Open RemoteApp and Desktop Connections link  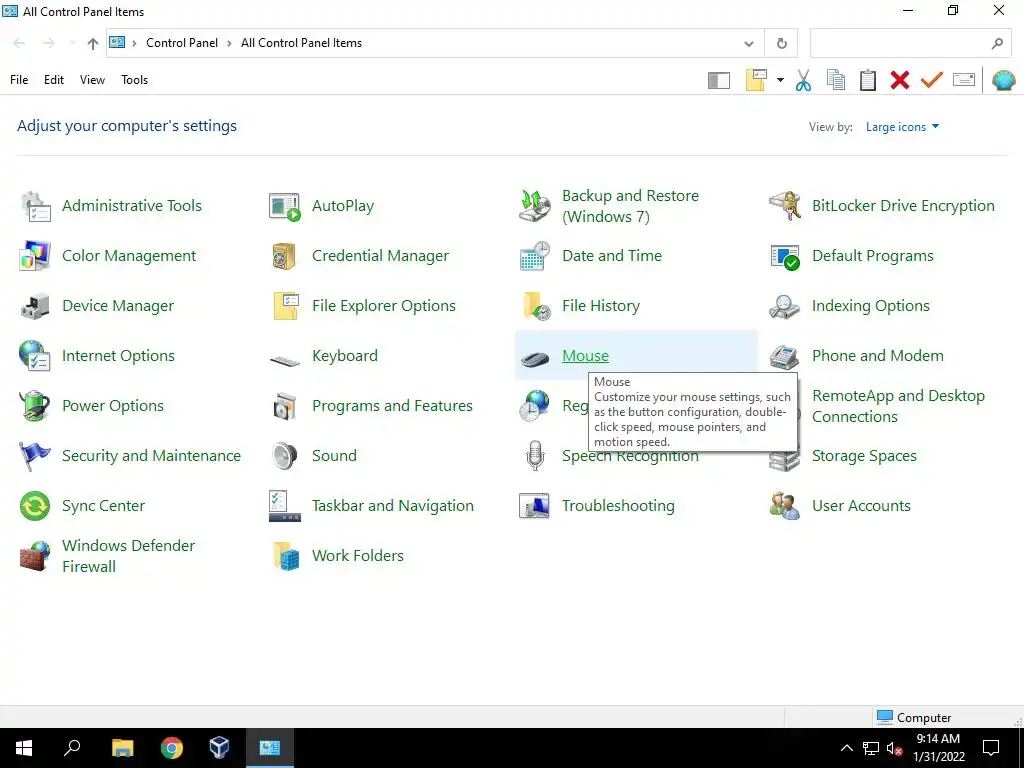(x=898, y=406)
